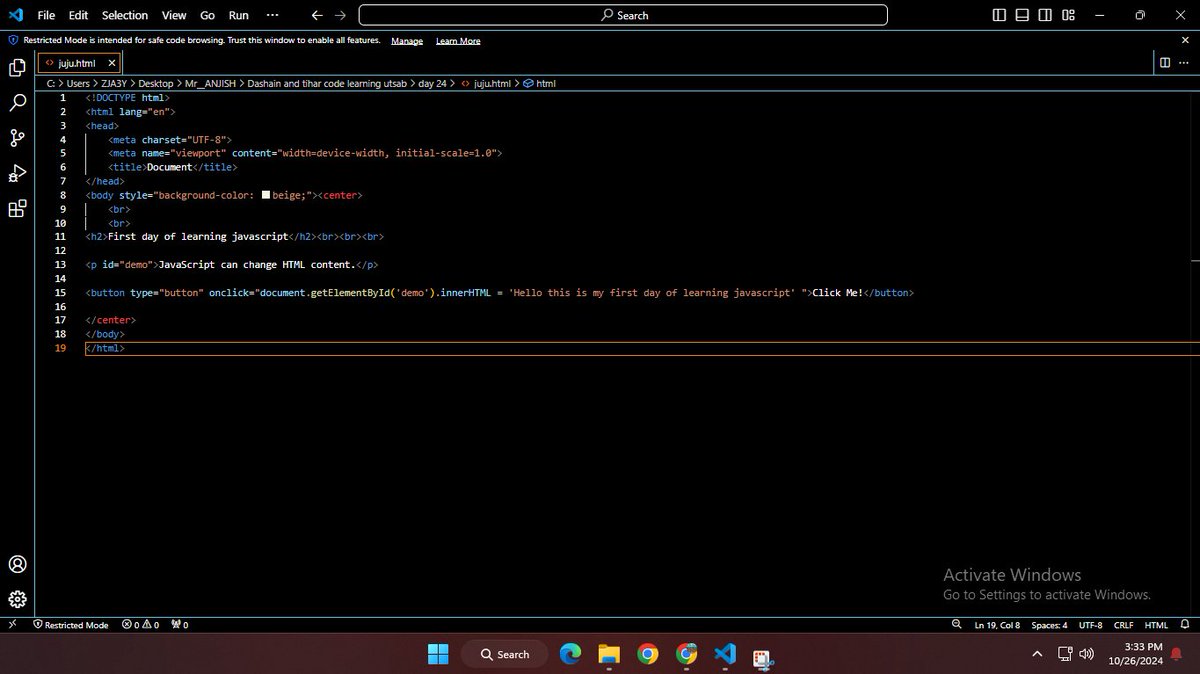This screenshot has height=674, width=1200.
Task: Change CRLF end of line sequence
Action: pos(1123,624)
